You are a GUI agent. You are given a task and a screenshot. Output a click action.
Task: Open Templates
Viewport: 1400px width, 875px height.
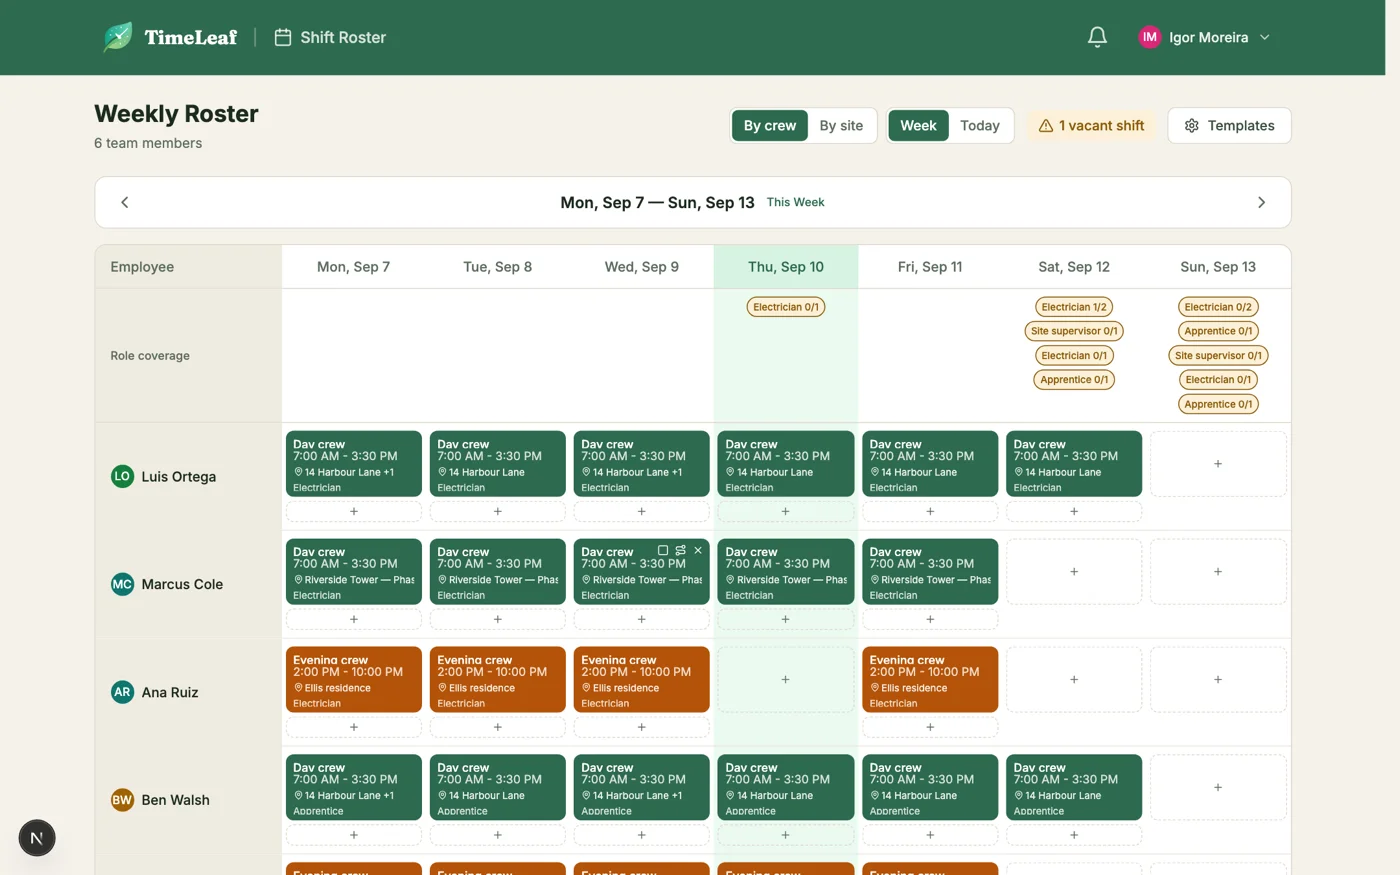(x=1229, y=125)
